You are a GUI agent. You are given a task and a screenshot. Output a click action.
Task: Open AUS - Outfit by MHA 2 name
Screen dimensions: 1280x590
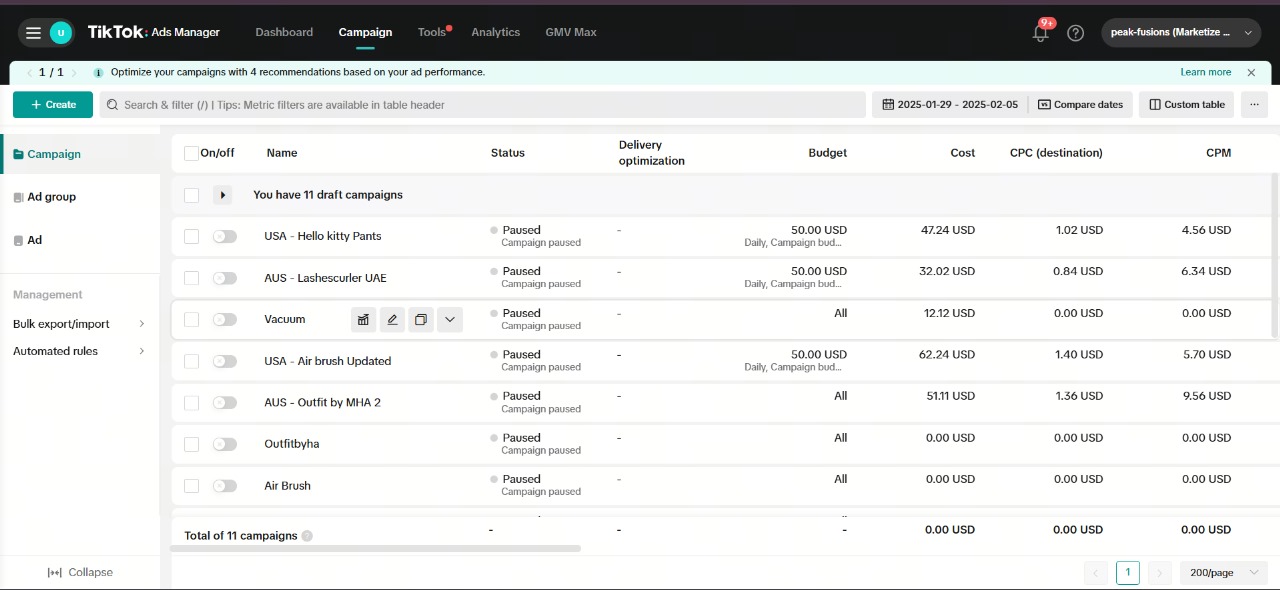click(x=322, y=402)
